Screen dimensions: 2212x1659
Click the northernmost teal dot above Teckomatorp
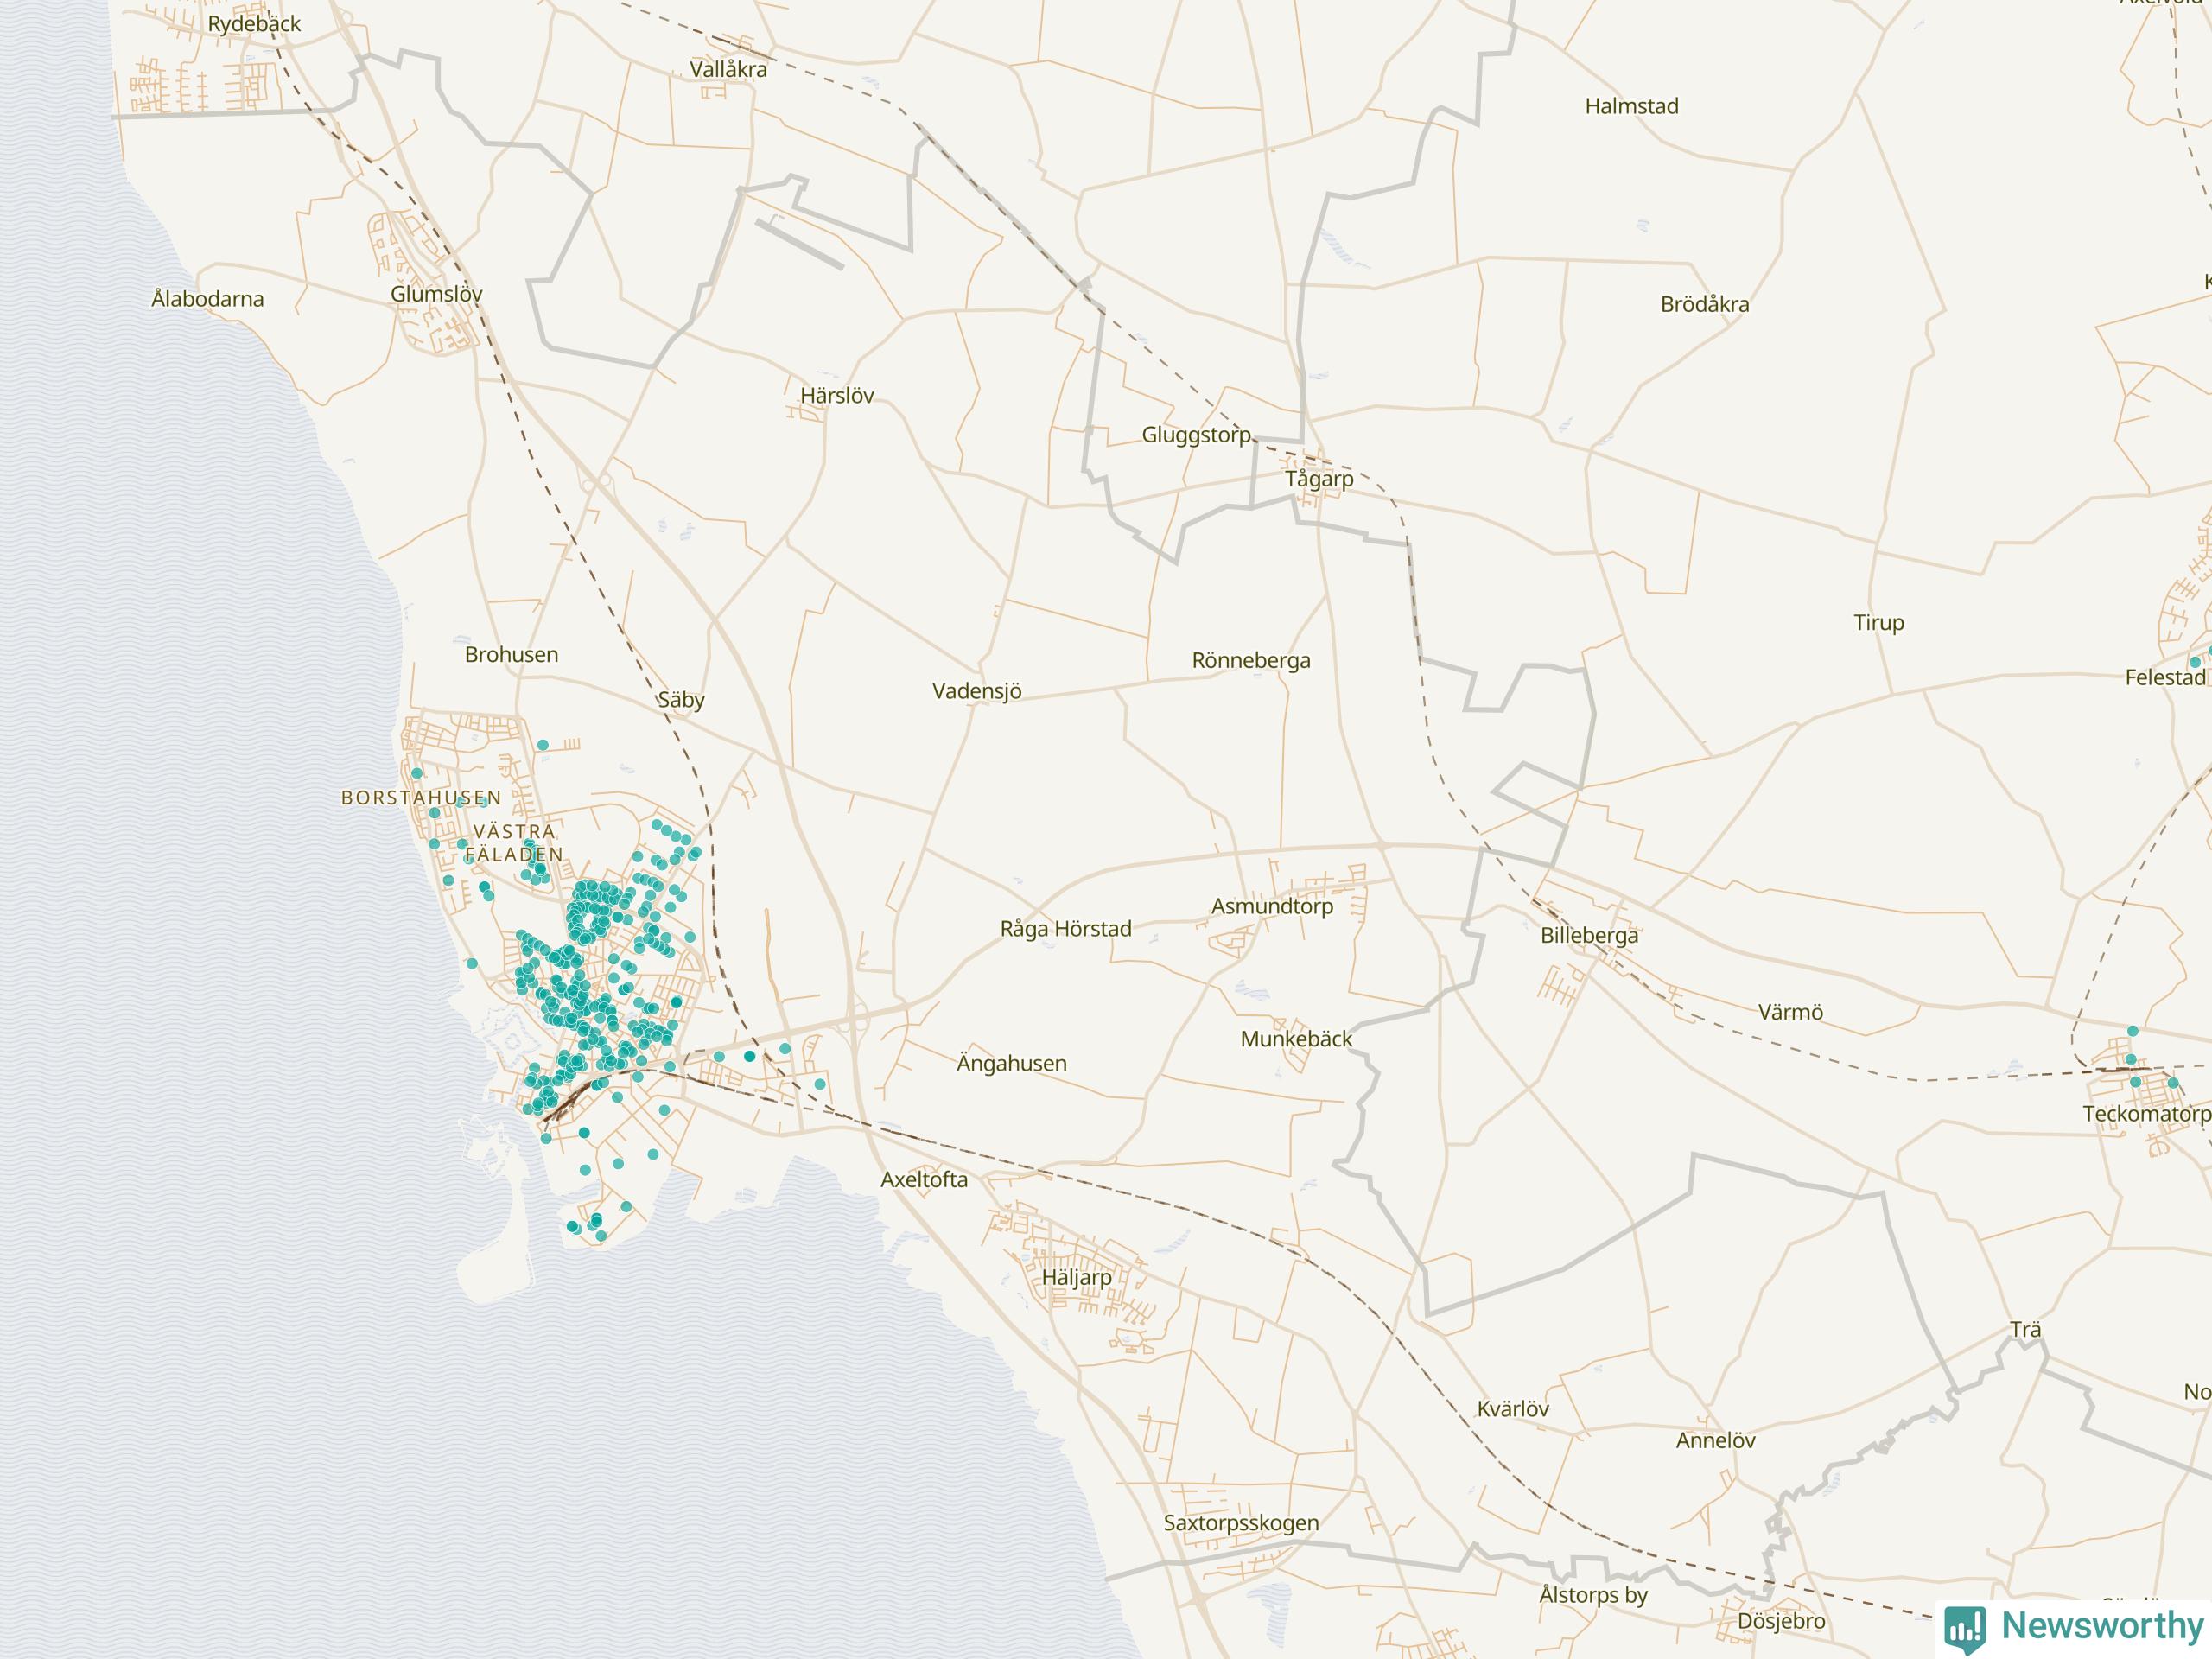click(2132, 1031)
